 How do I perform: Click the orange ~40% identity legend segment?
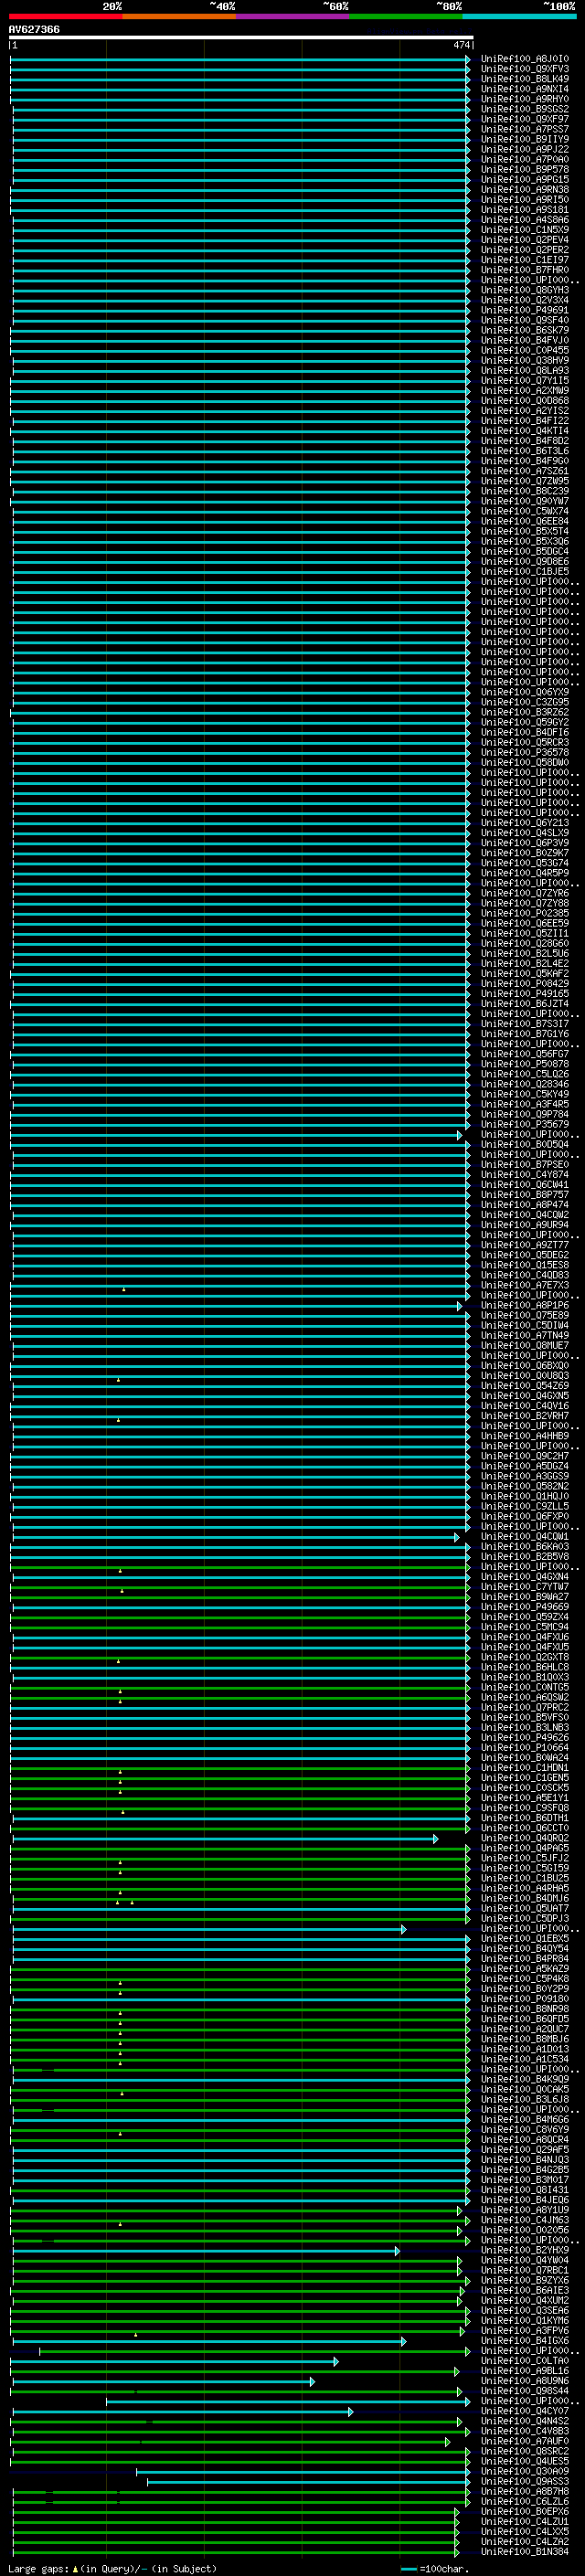tap(179, 16)
